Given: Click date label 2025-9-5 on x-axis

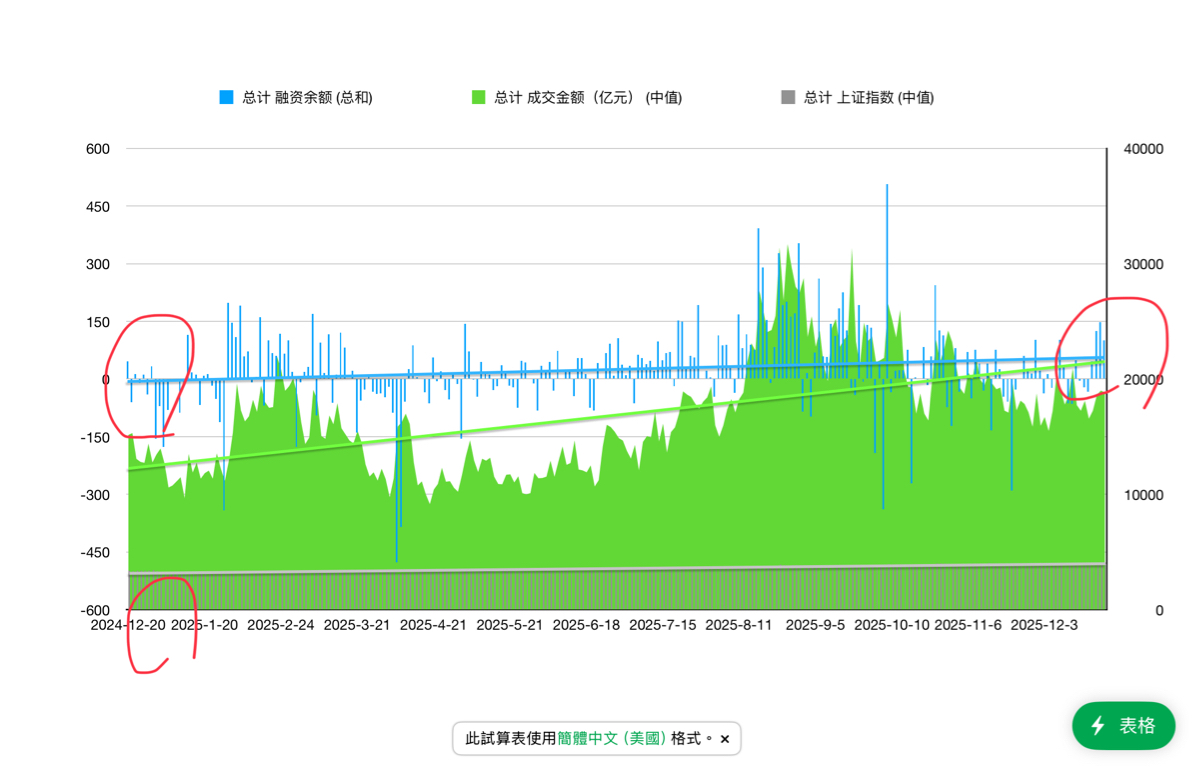Looking at the screenshot, I should click(x=815, y=625).
